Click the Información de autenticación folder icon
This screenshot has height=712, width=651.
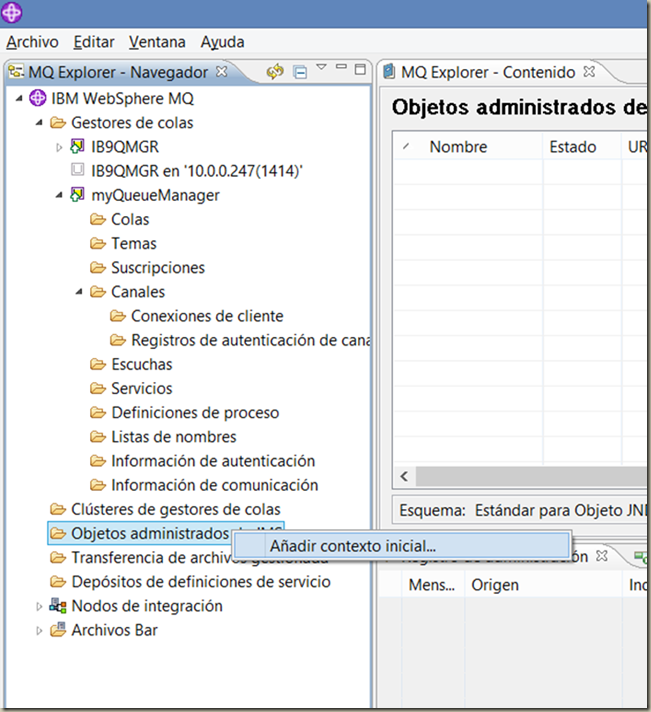(x=98, y=461)
